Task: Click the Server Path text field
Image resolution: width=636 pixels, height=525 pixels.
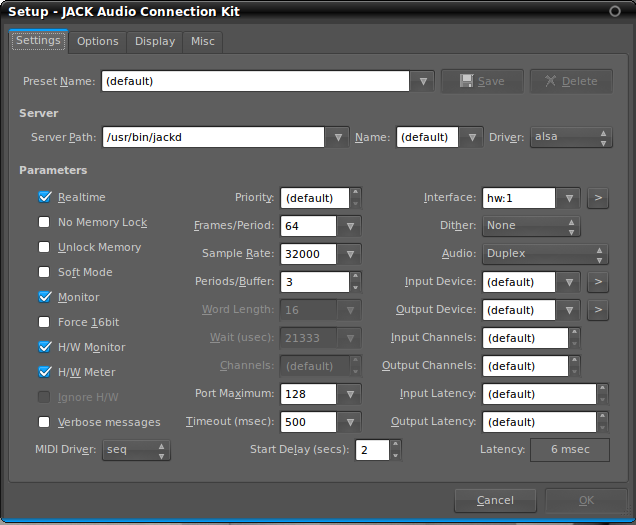Action: [212, 137]
